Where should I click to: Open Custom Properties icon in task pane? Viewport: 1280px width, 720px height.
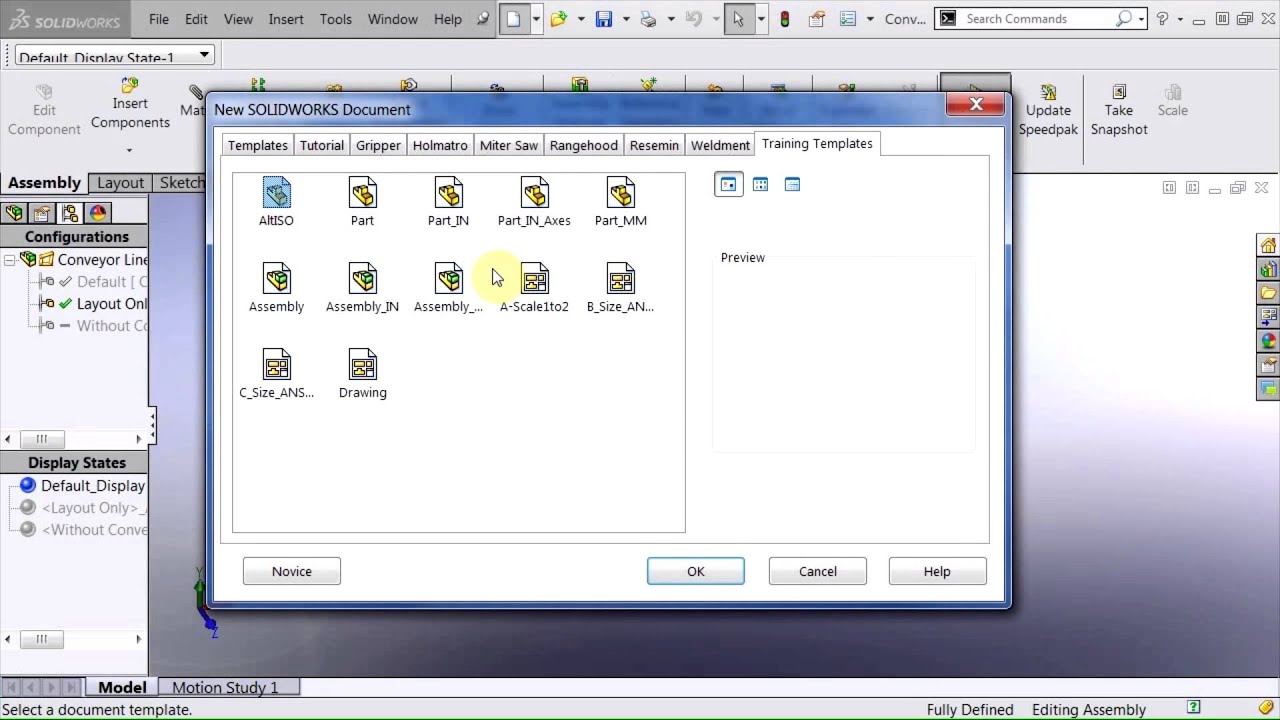coord(1268,366)
